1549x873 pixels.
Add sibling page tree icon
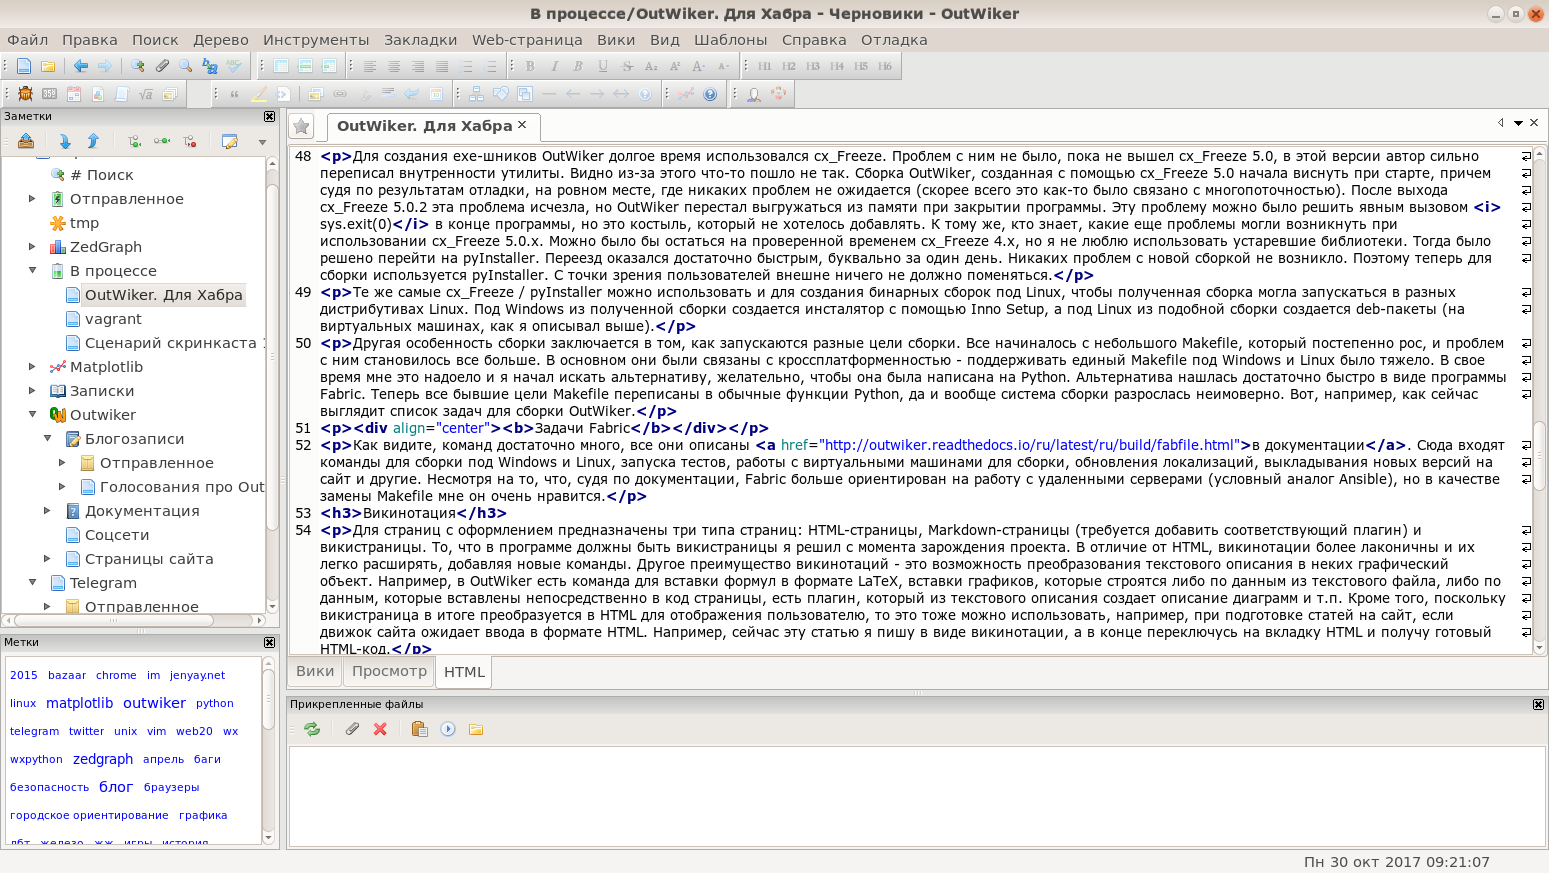point(162,141)
